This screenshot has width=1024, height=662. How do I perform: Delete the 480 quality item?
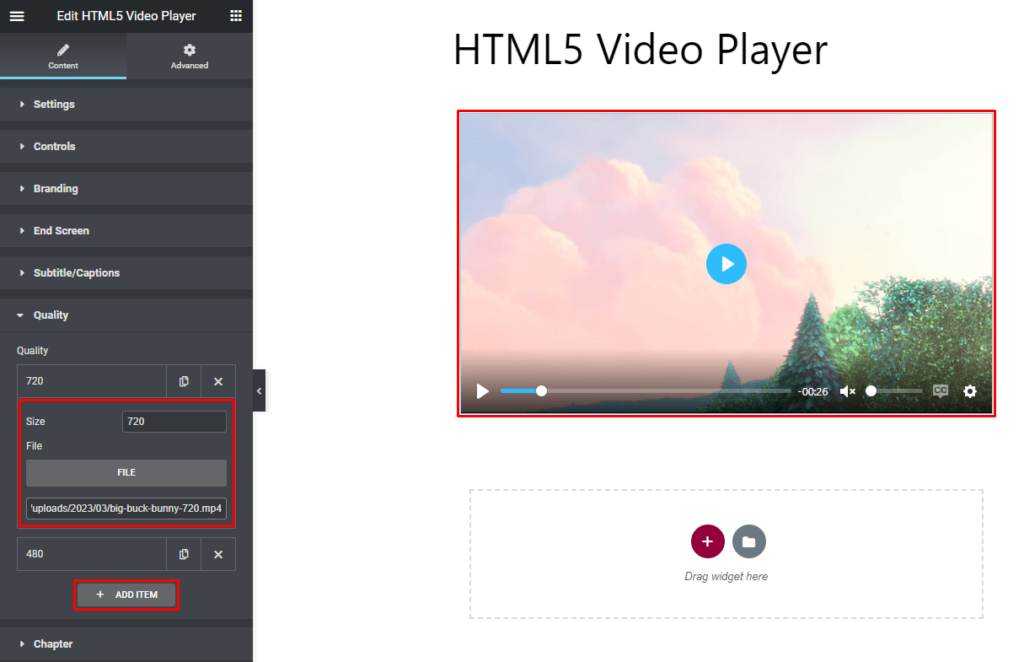point(218,554)
